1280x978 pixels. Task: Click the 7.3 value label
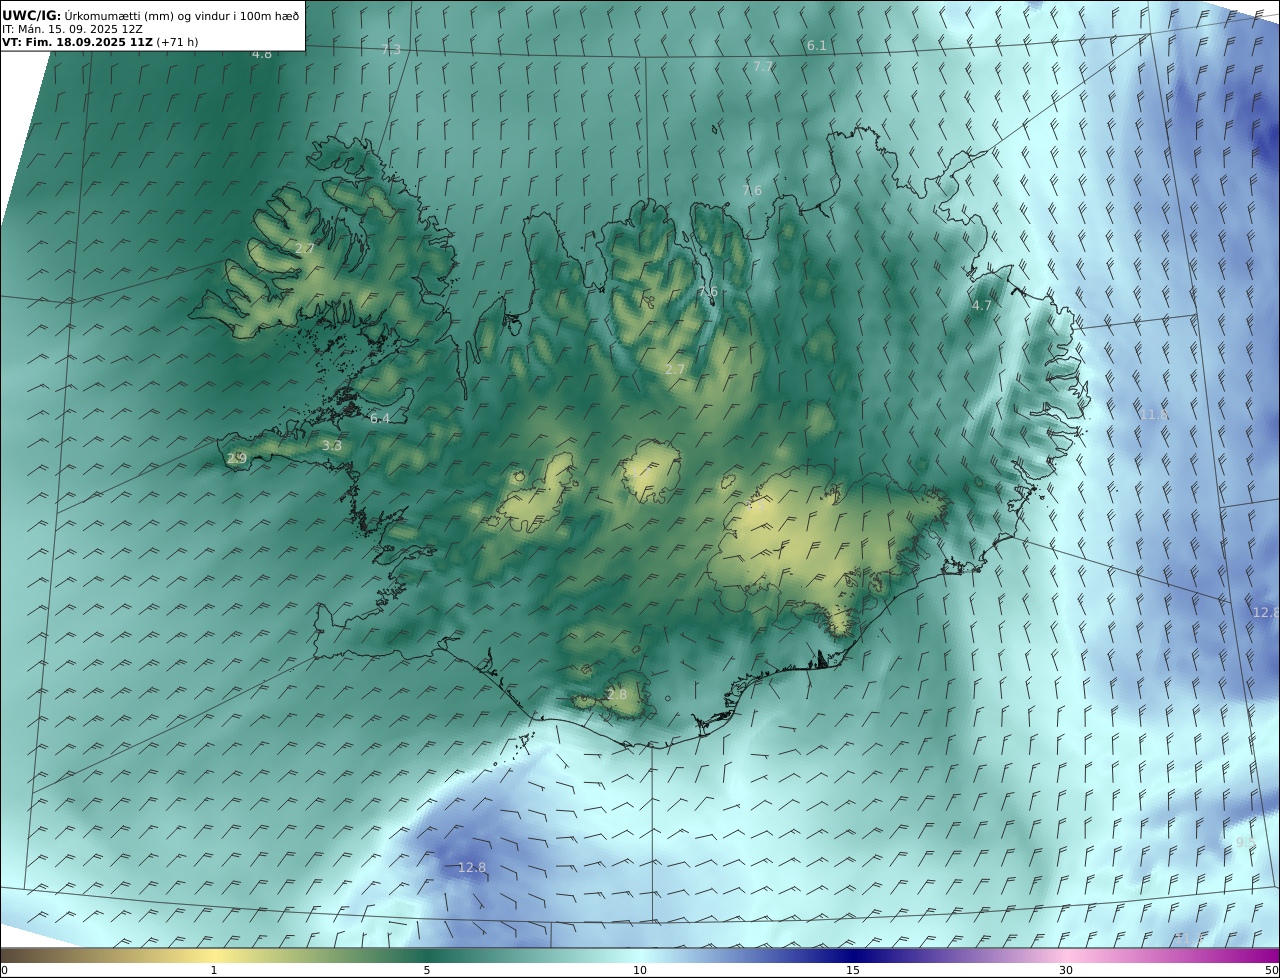click(x=391, y=50)
